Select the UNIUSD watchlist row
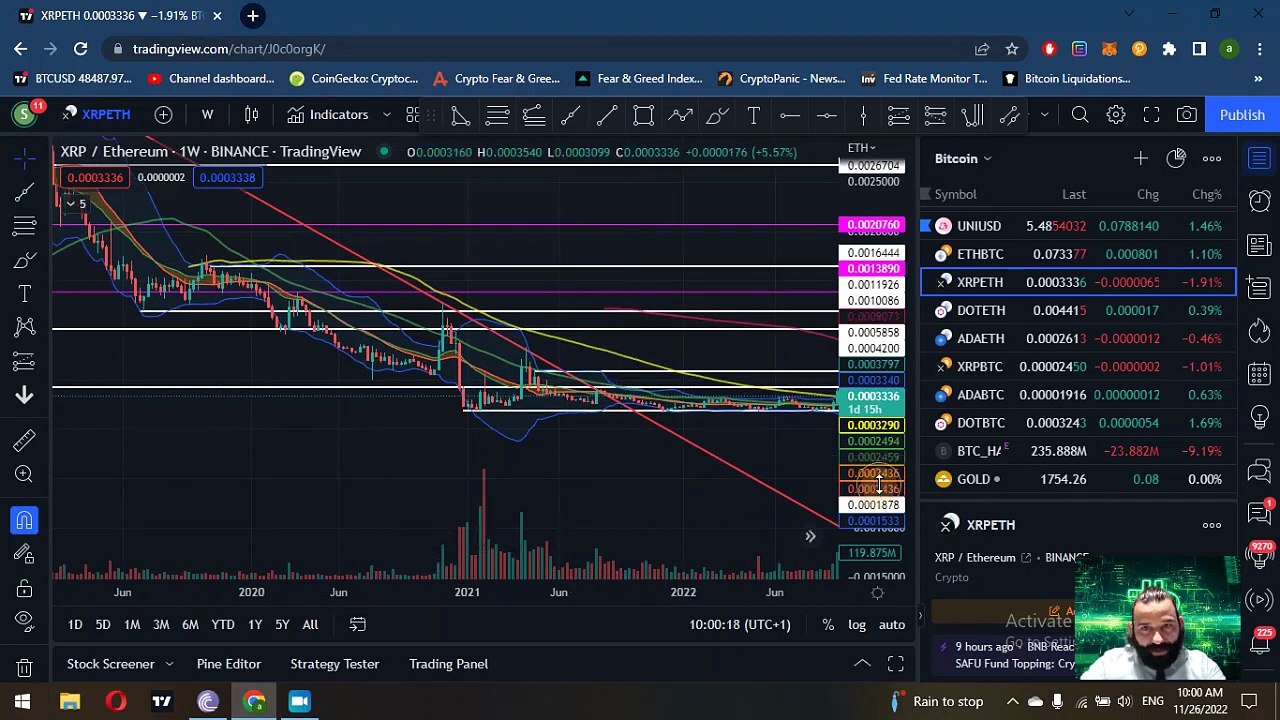 click(x=1078, y=226)
